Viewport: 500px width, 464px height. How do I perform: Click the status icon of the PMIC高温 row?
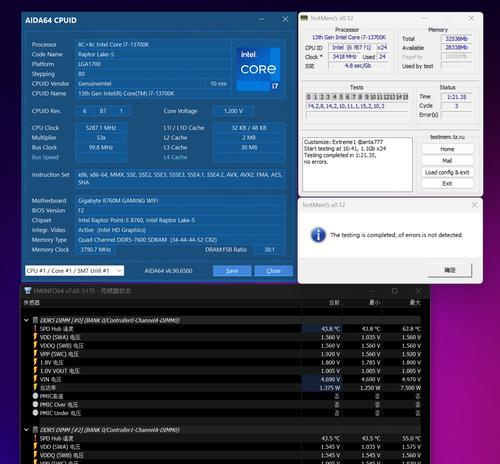tap(35, 396)
